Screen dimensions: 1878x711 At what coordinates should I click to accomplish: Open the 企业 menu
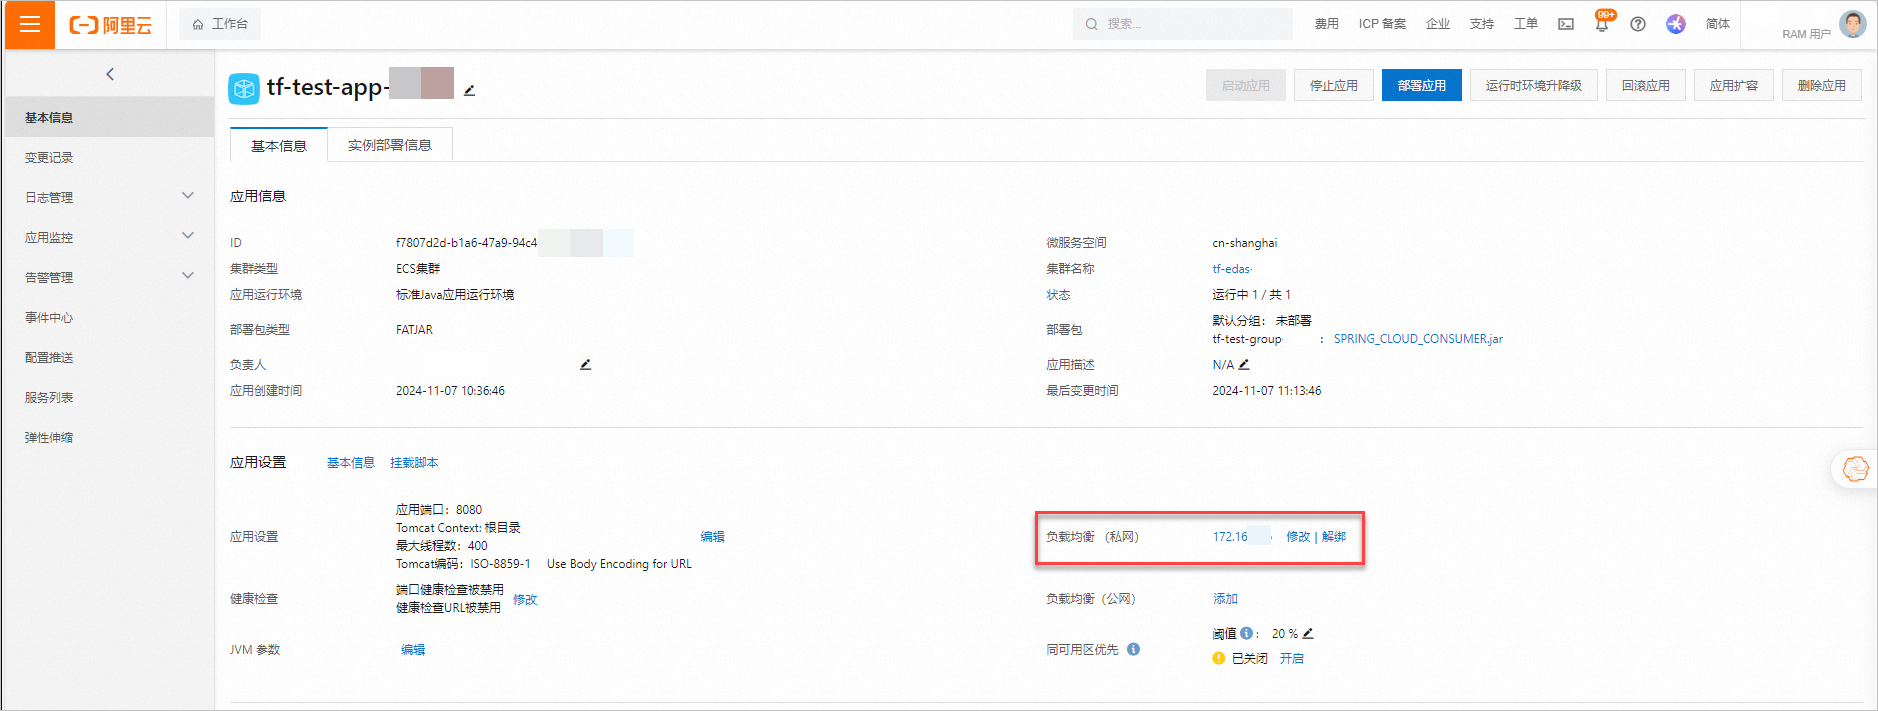pyautogui.click(x=1438, y=24)
